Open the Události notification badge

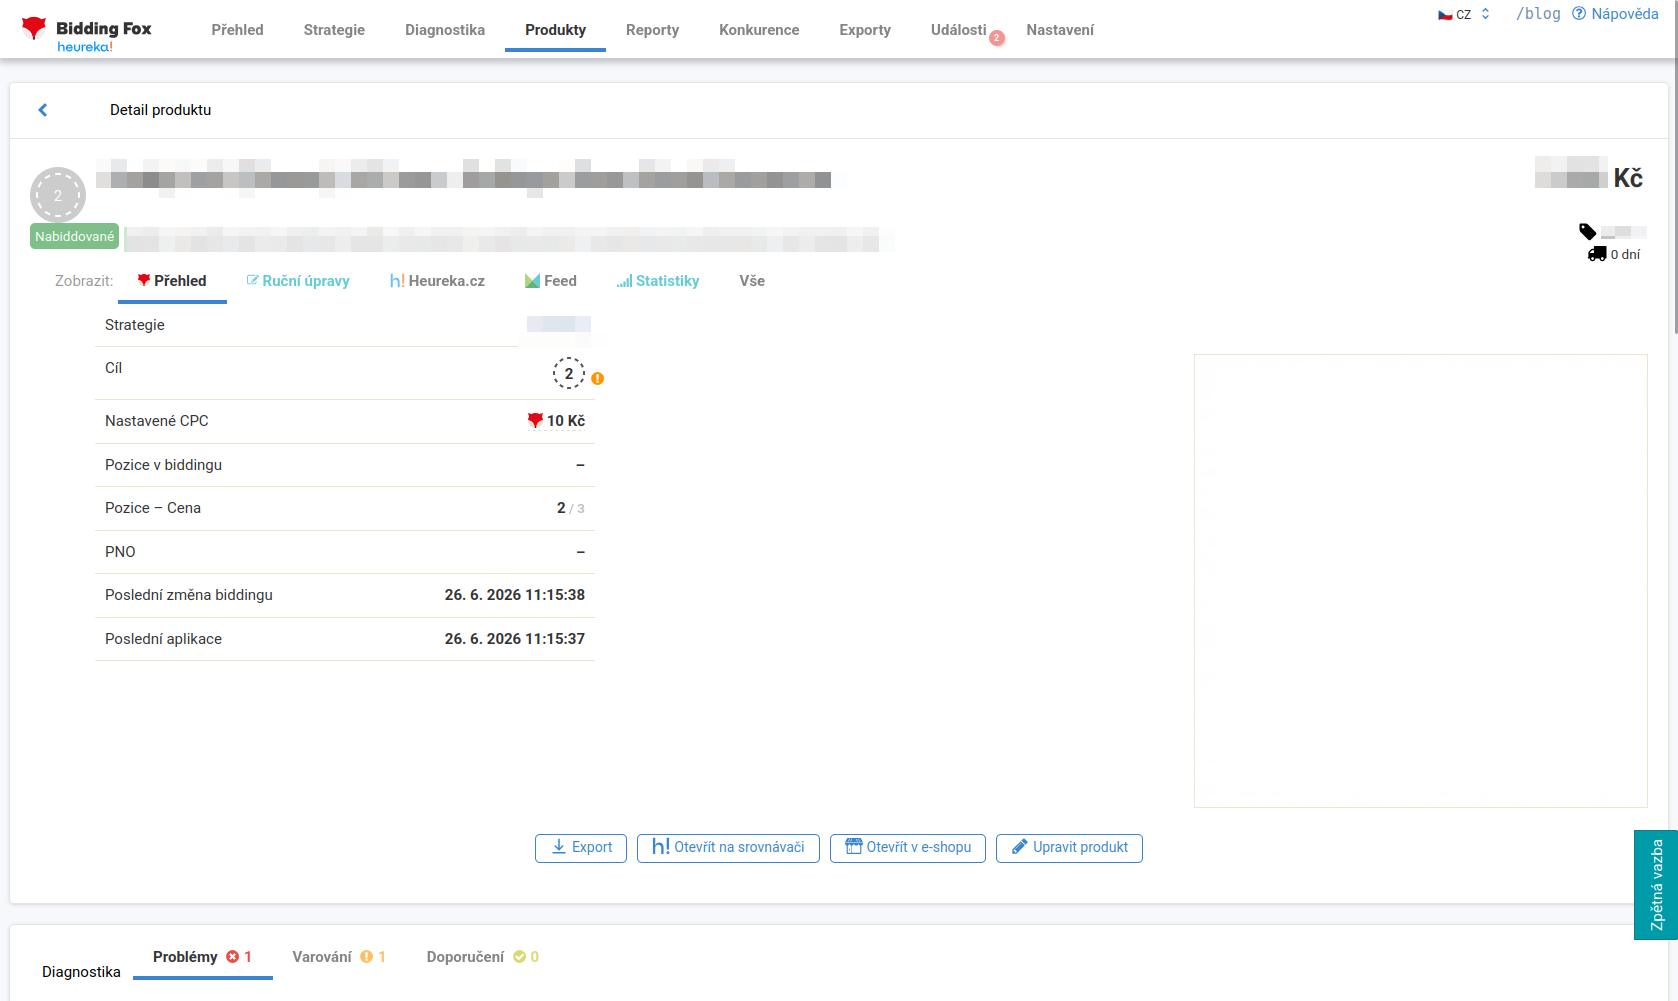pyautogui.click(x=996, y=38)
